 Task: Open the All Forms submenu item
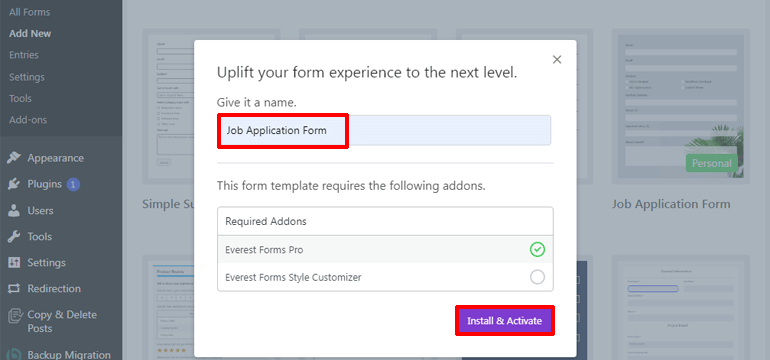pos(29,12)
